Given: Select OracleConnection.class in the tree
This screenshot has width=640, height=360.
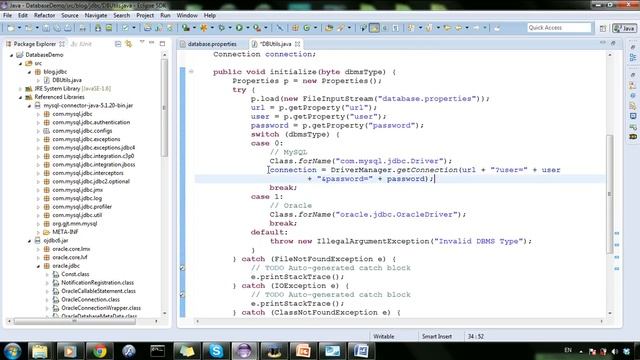Looking at the screenshot, I should pyautogui.click(x=91, y=300).
